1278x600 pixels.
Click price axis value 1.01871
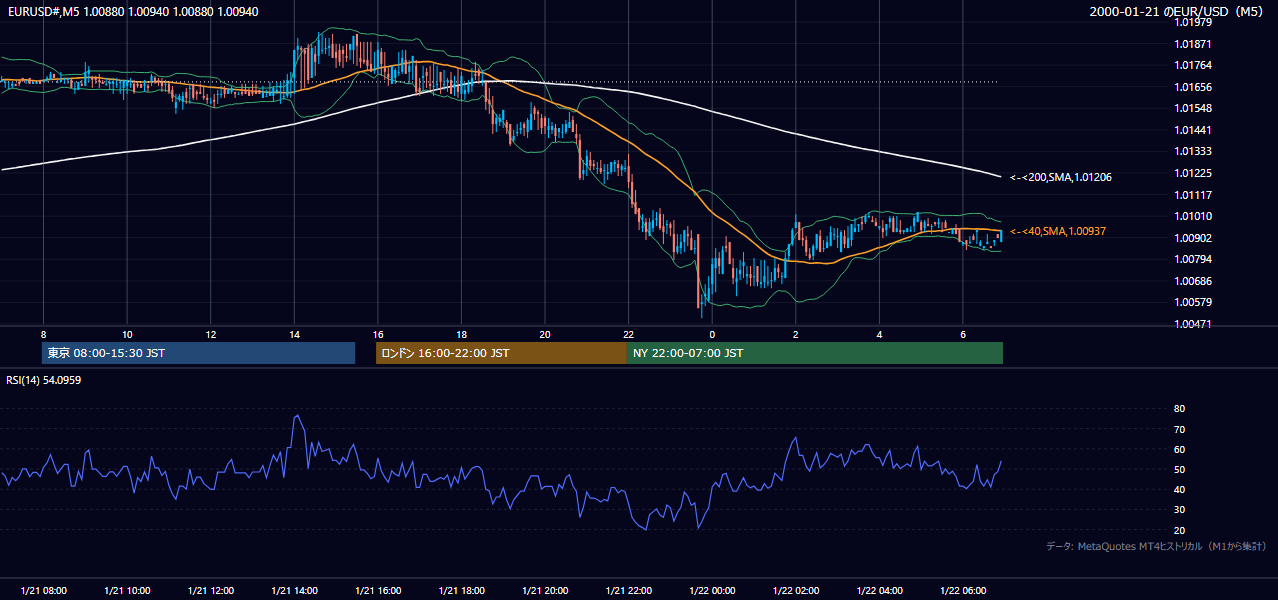click(1193, 44)
